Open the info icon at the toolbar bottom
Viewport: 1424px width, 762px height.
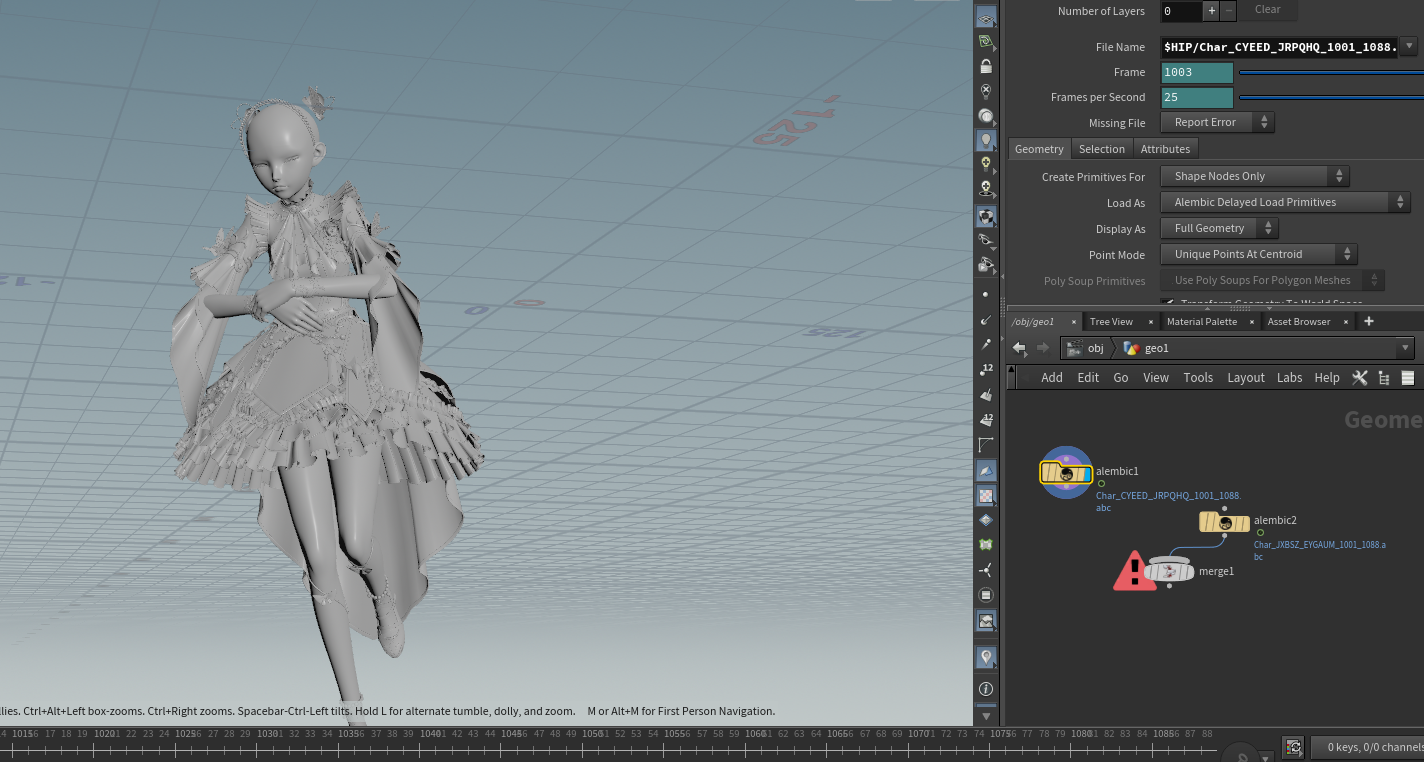pos(986,689)
